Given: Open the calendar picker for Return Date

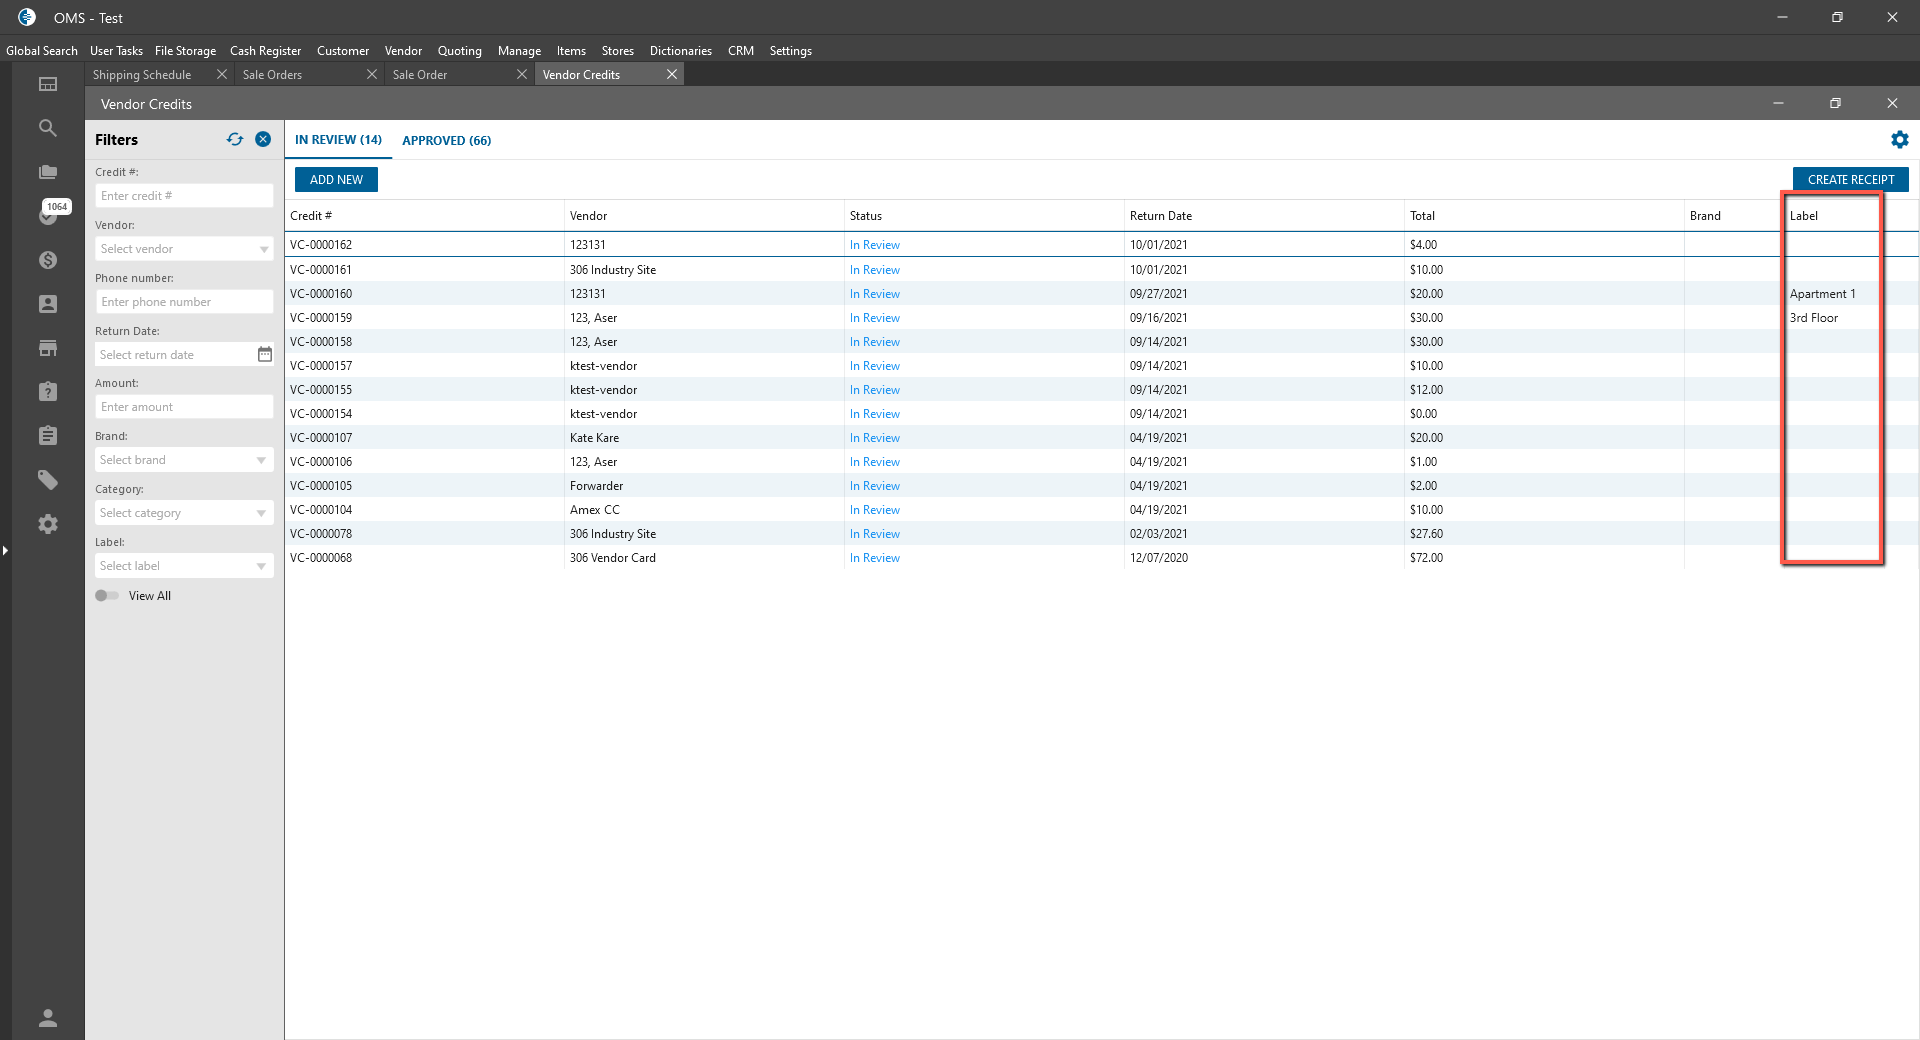Looking at the screenshot, I should tap(265, 354).
